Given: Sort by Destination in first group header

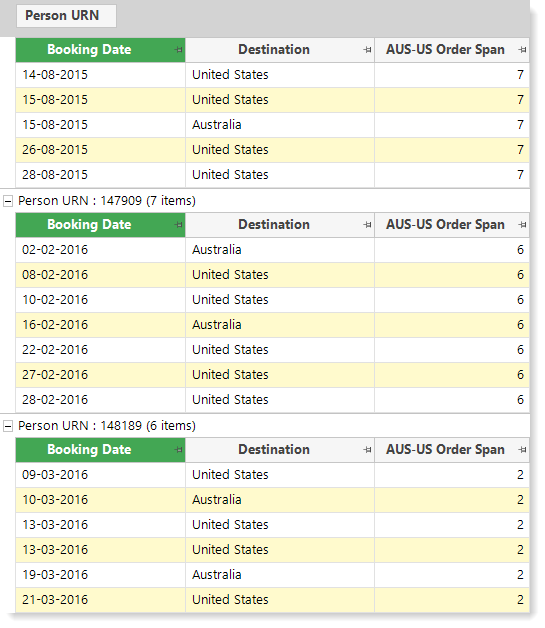Looking at the screenshot, I should point(274,50).
